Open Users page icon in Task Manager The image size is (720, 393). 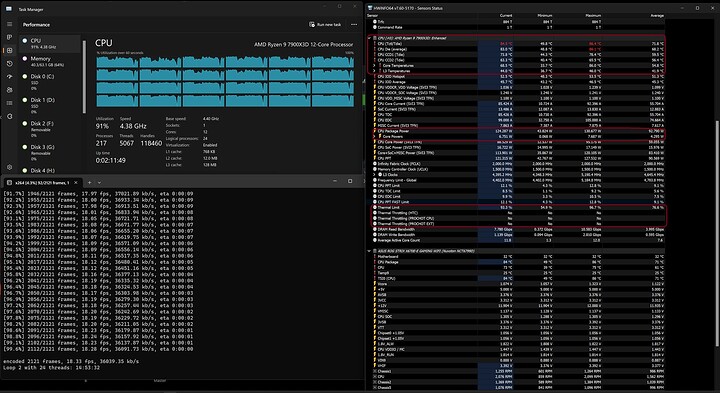coord(10,90)
